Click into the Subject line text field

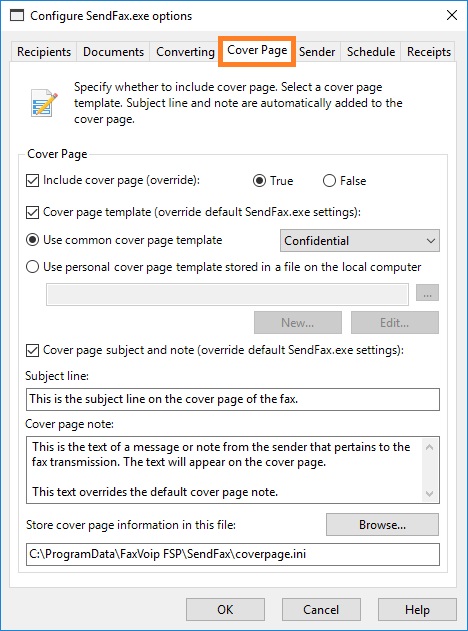point(233,399)
